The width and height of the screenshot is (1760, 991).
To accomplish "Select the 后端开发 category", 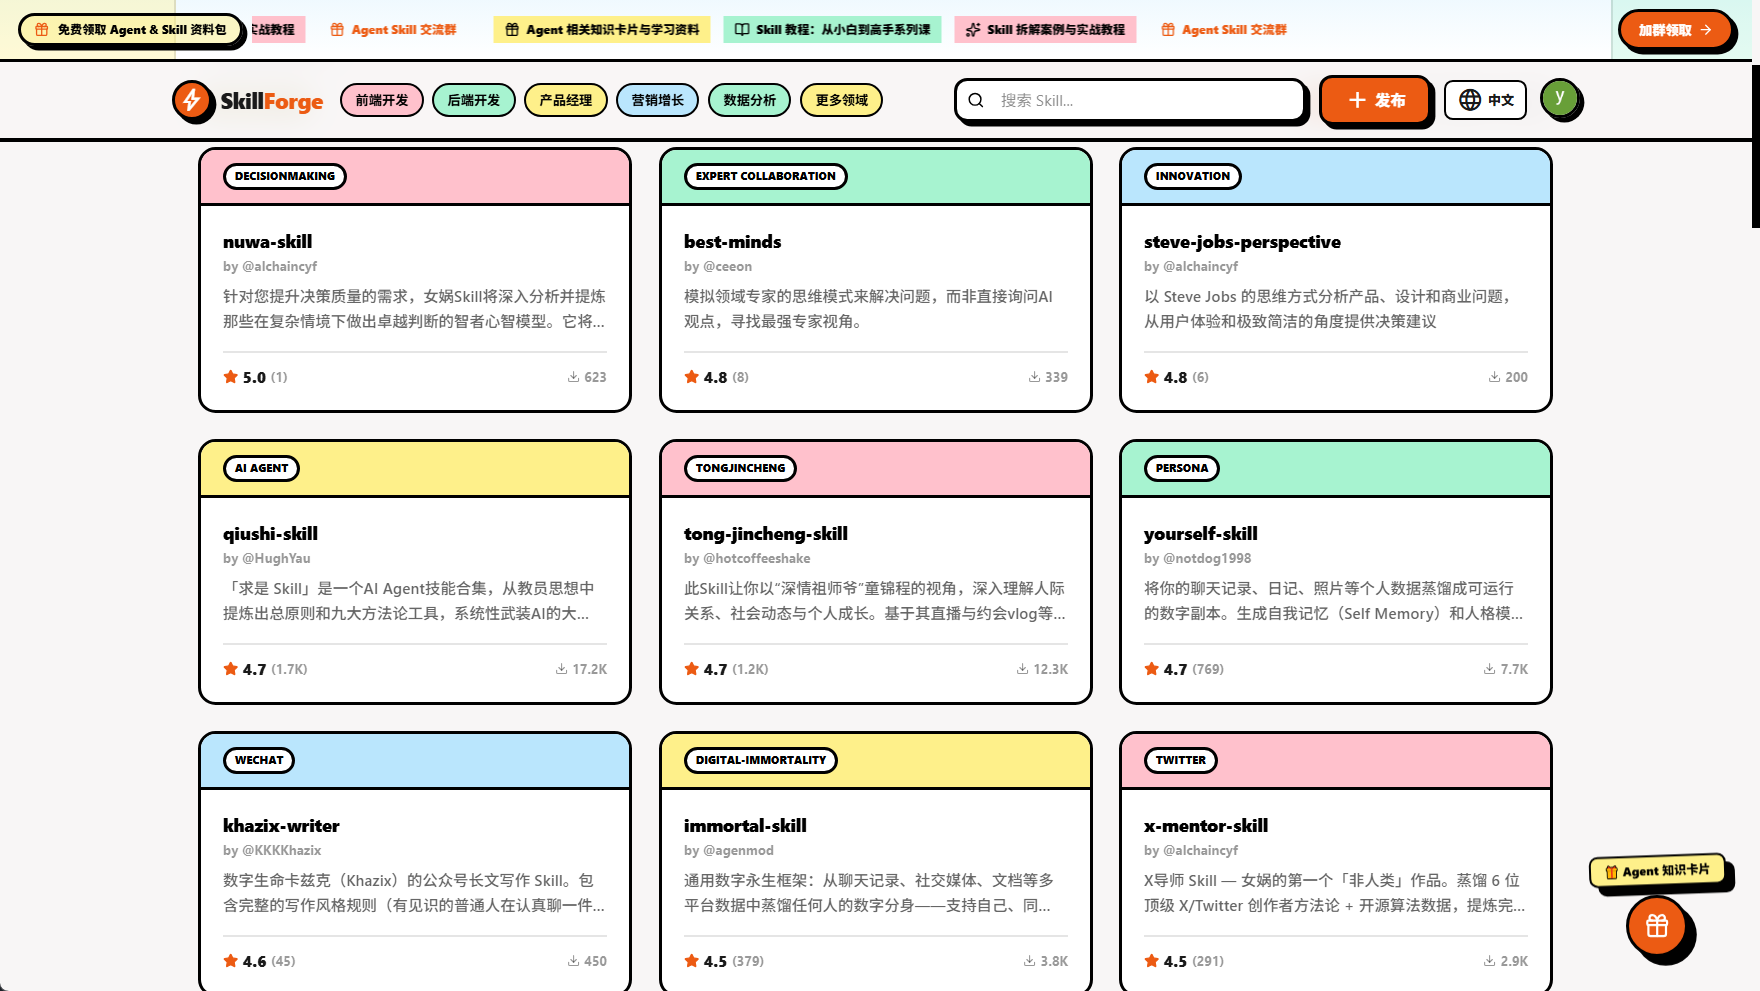I will [474, 100].
